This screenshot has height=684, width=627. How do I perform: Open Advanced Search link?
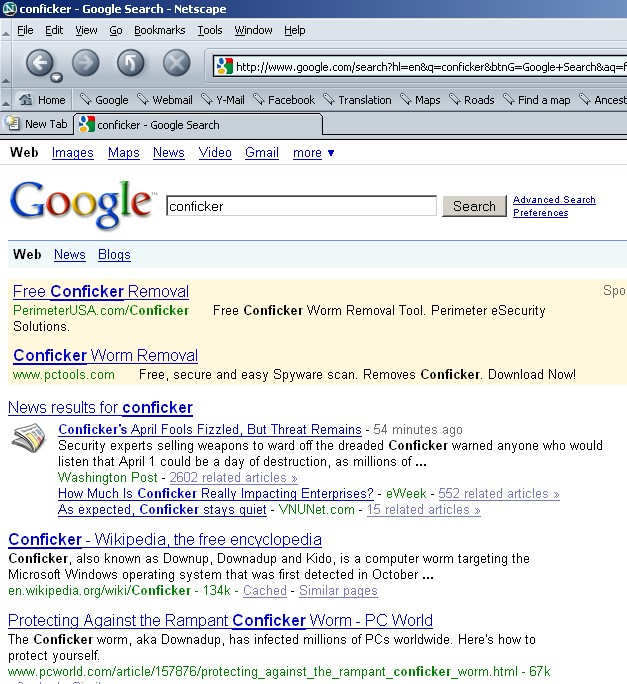click(x=554, y=200)
